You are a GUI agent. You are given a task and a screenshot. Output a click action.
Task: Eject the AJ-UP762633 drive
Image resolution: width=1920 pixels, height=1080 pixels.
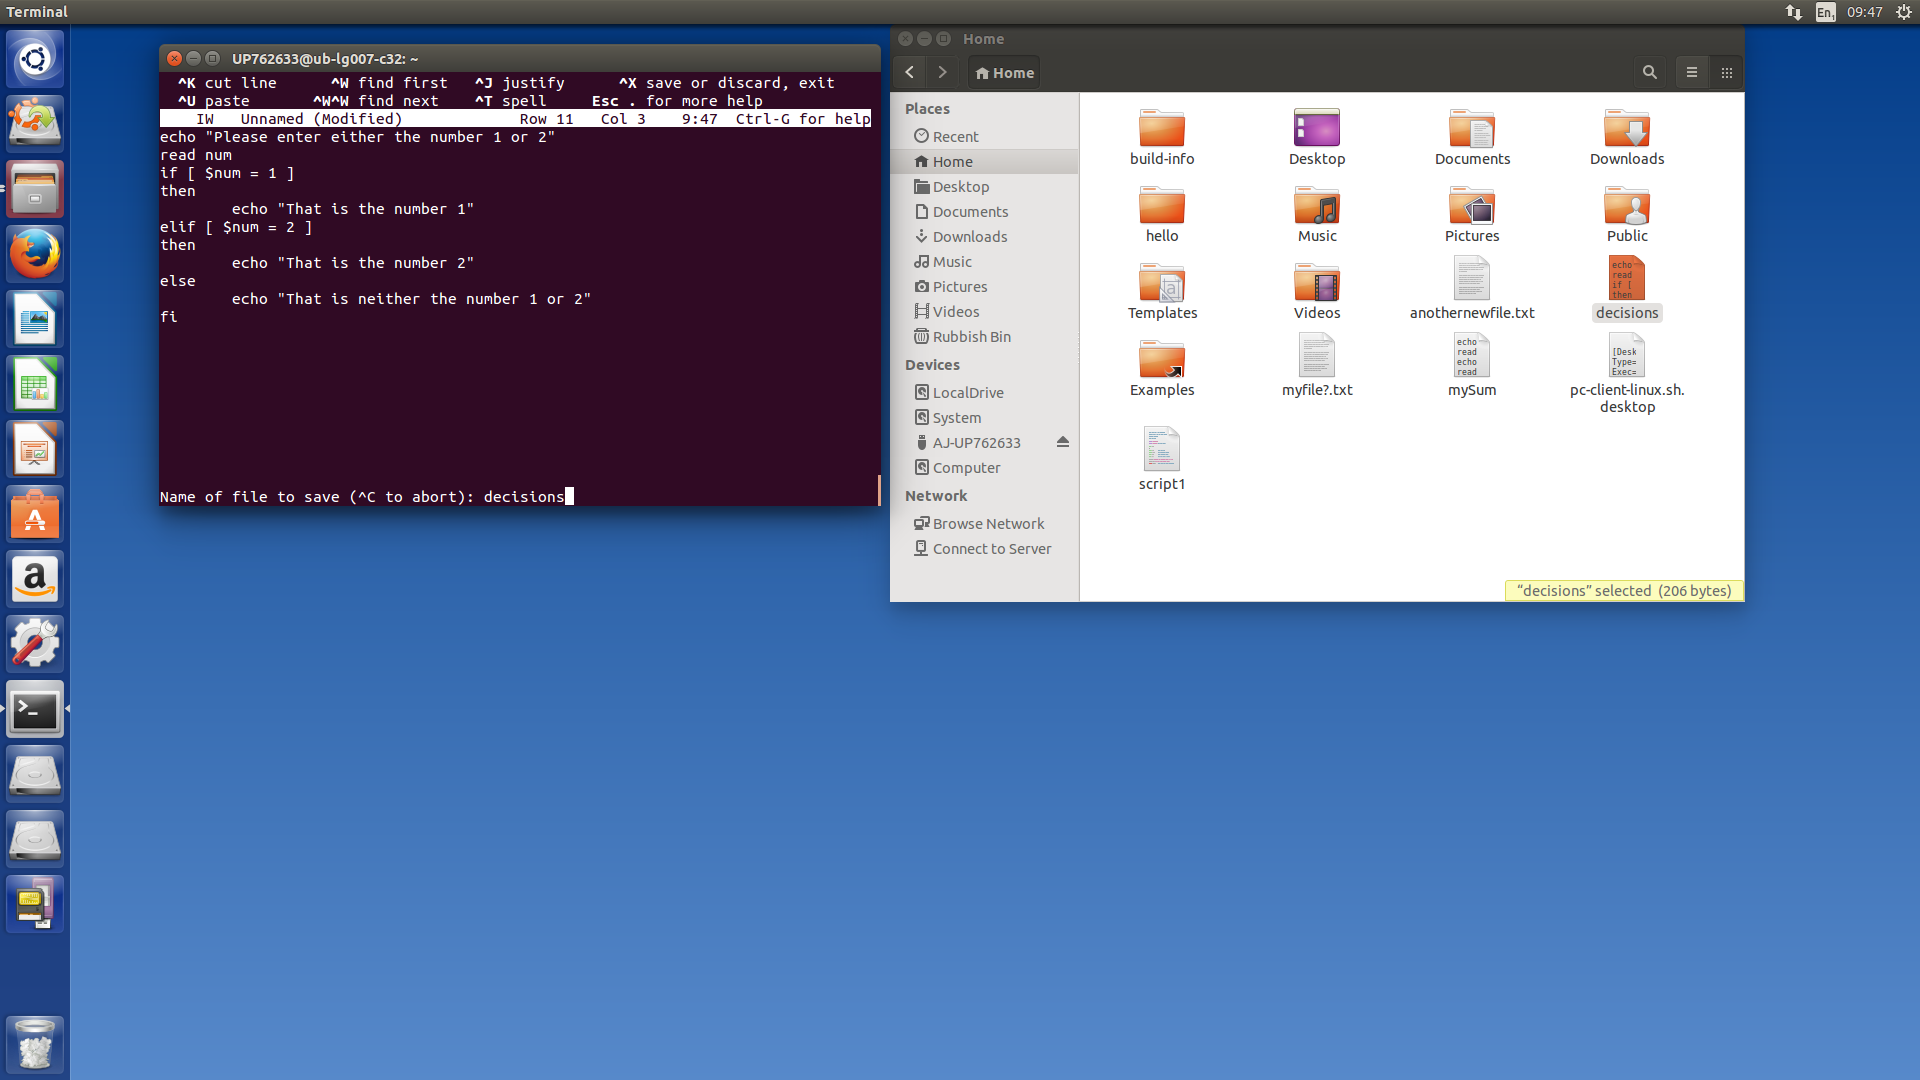click(1063, 442)
